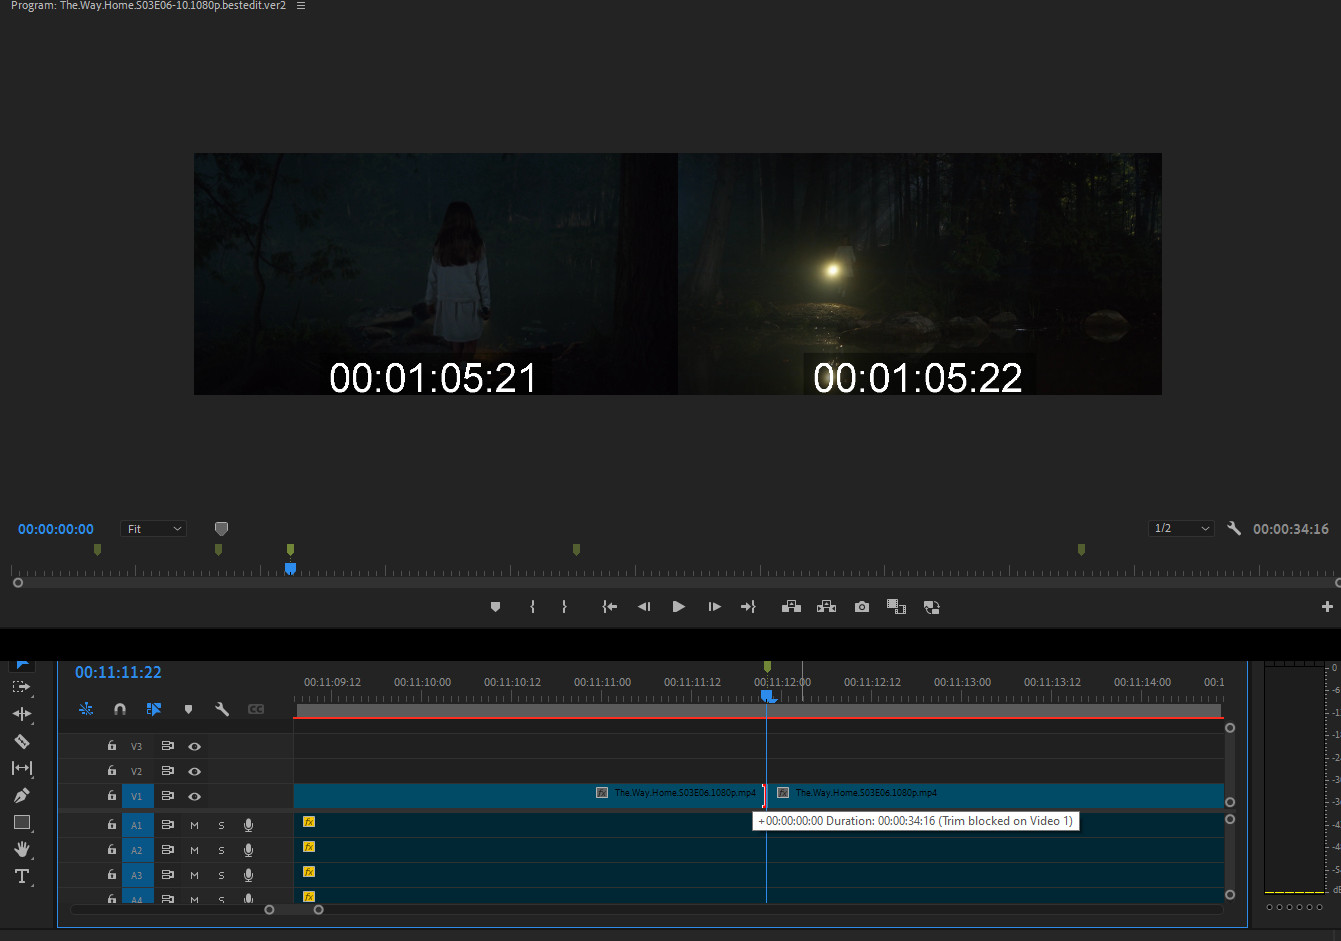This screenshot has height=941, width=1341.
Task: Select the right V1 video clip
Action: pyautogui.click(x=996, y=796)
